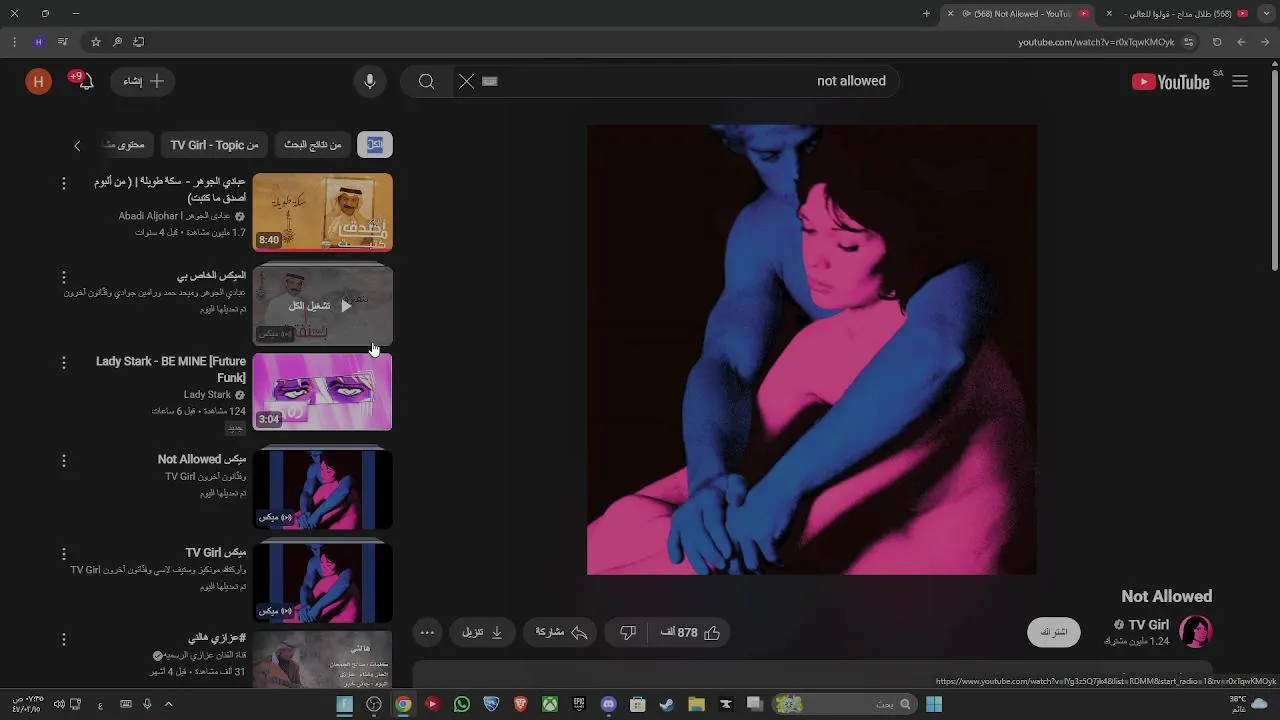This screenshot has height=720, width=1280.
Task: Subscribe to TV Girl (اشتراك)
Action: point(1054,632)
